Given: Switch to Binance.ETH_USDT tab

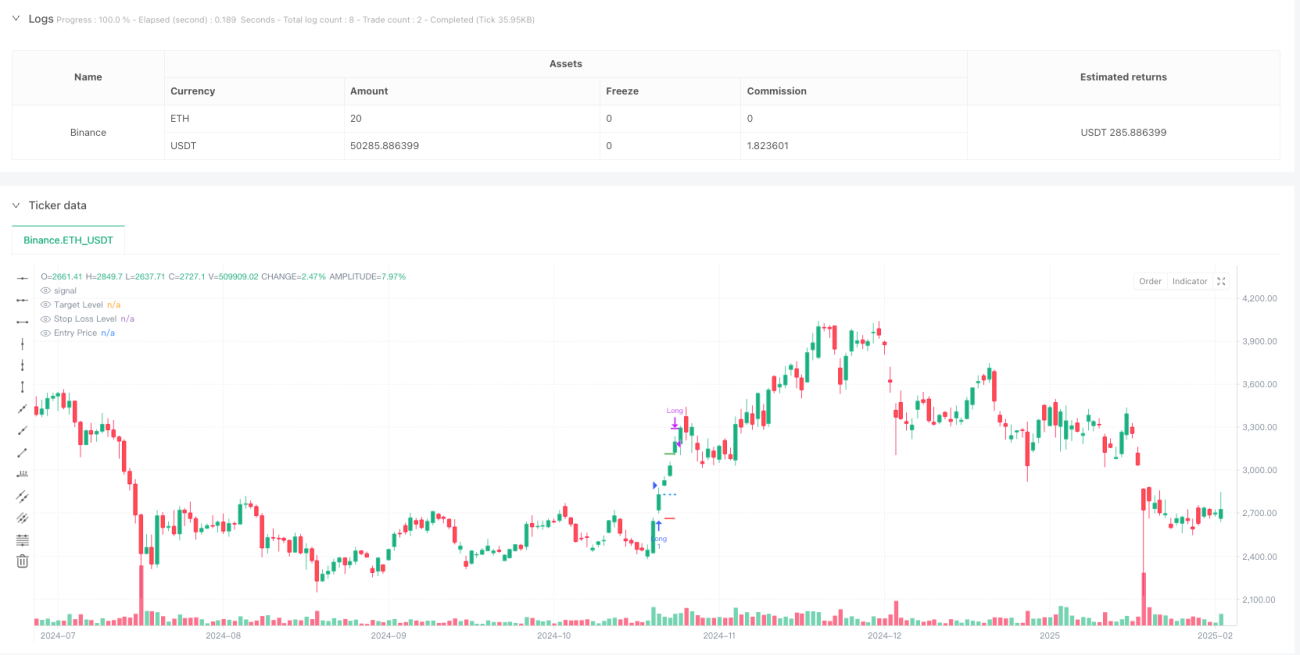Looking at the screenshot, I should 68,241.
